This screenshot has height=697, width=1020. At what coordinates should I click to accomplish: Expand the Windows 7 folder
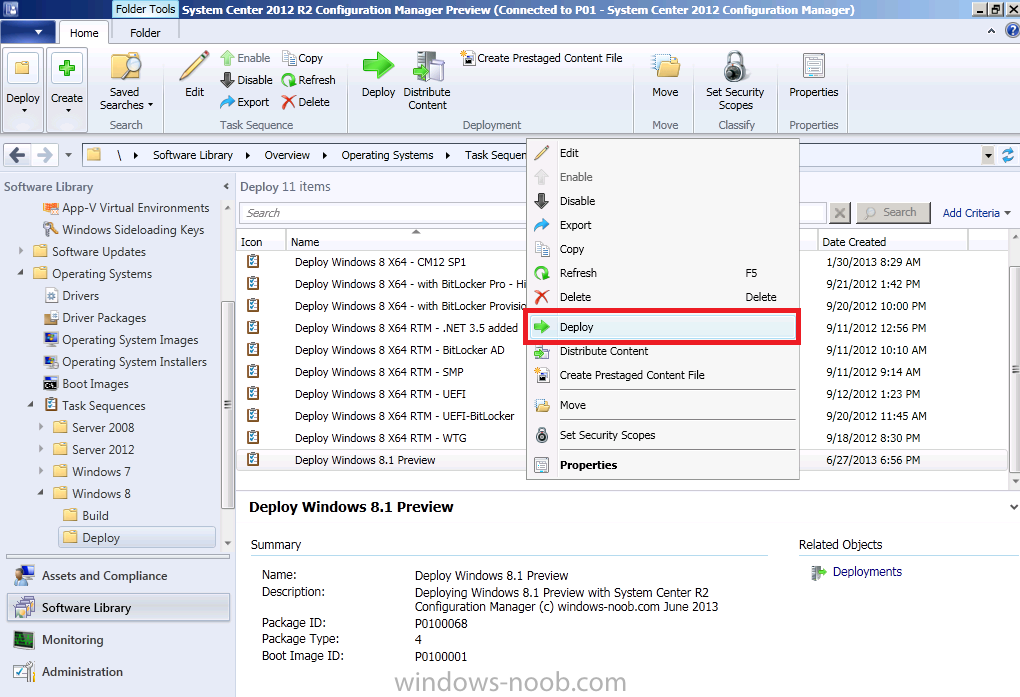41,471
